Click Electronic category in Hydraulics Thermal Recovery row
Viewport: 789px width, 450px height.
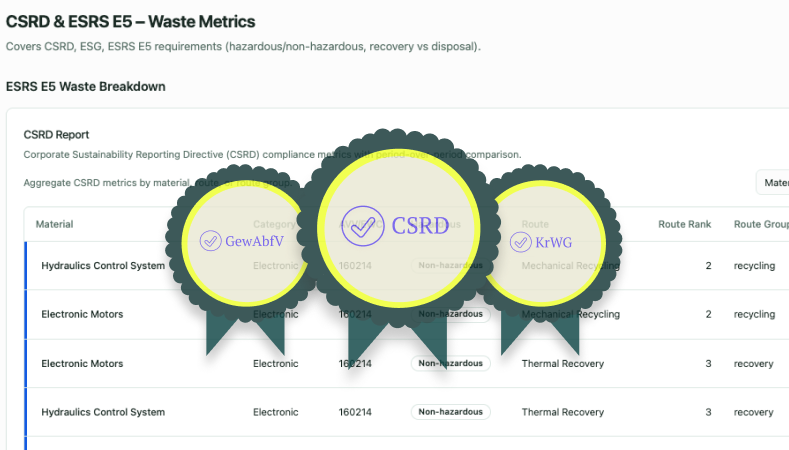pos(275,412)
